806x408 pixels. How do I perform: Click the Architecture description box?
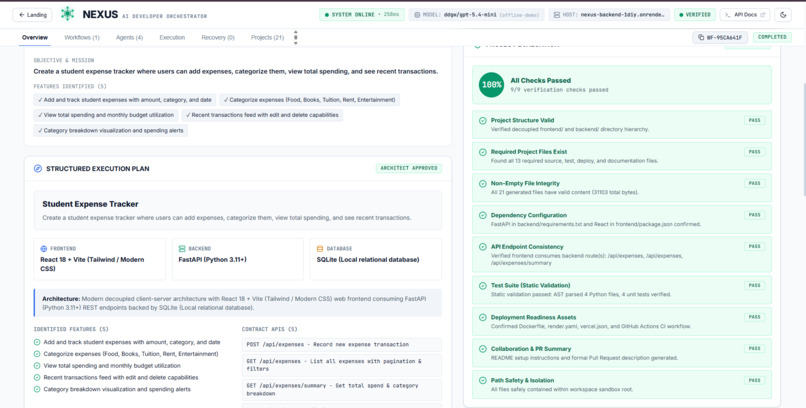(237, 303)
